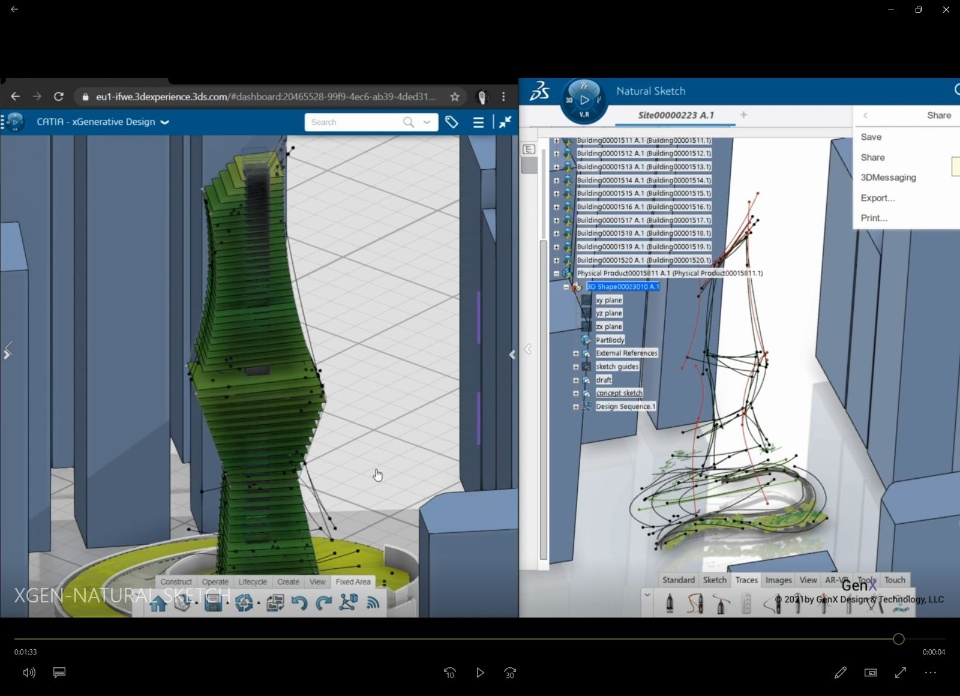
Task: Collapse 3D Shape00023010 A.1 node
Action: tap(566, 286)
